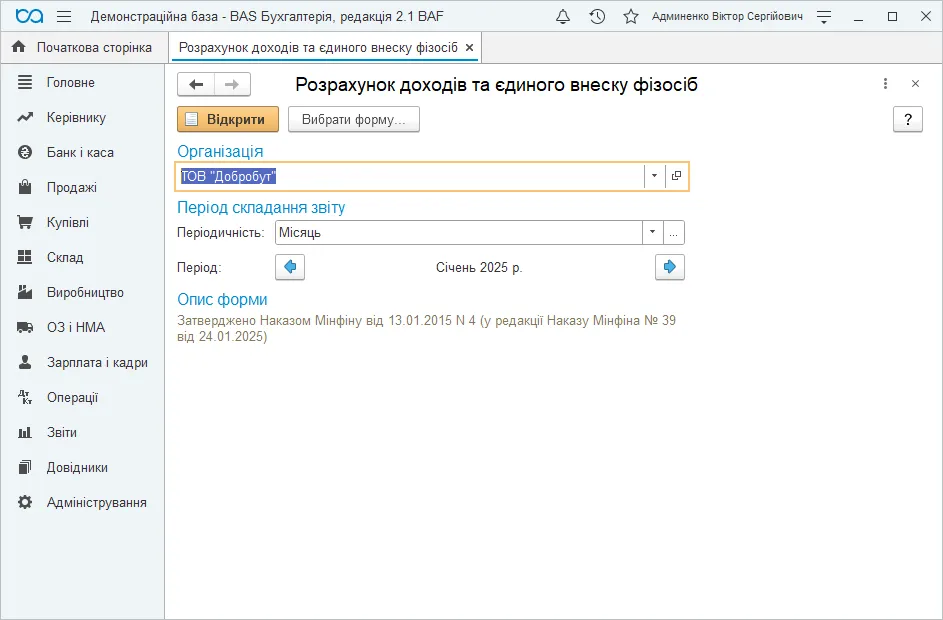Open Головне section
The image size is (943, 620).
coord(70,82)
